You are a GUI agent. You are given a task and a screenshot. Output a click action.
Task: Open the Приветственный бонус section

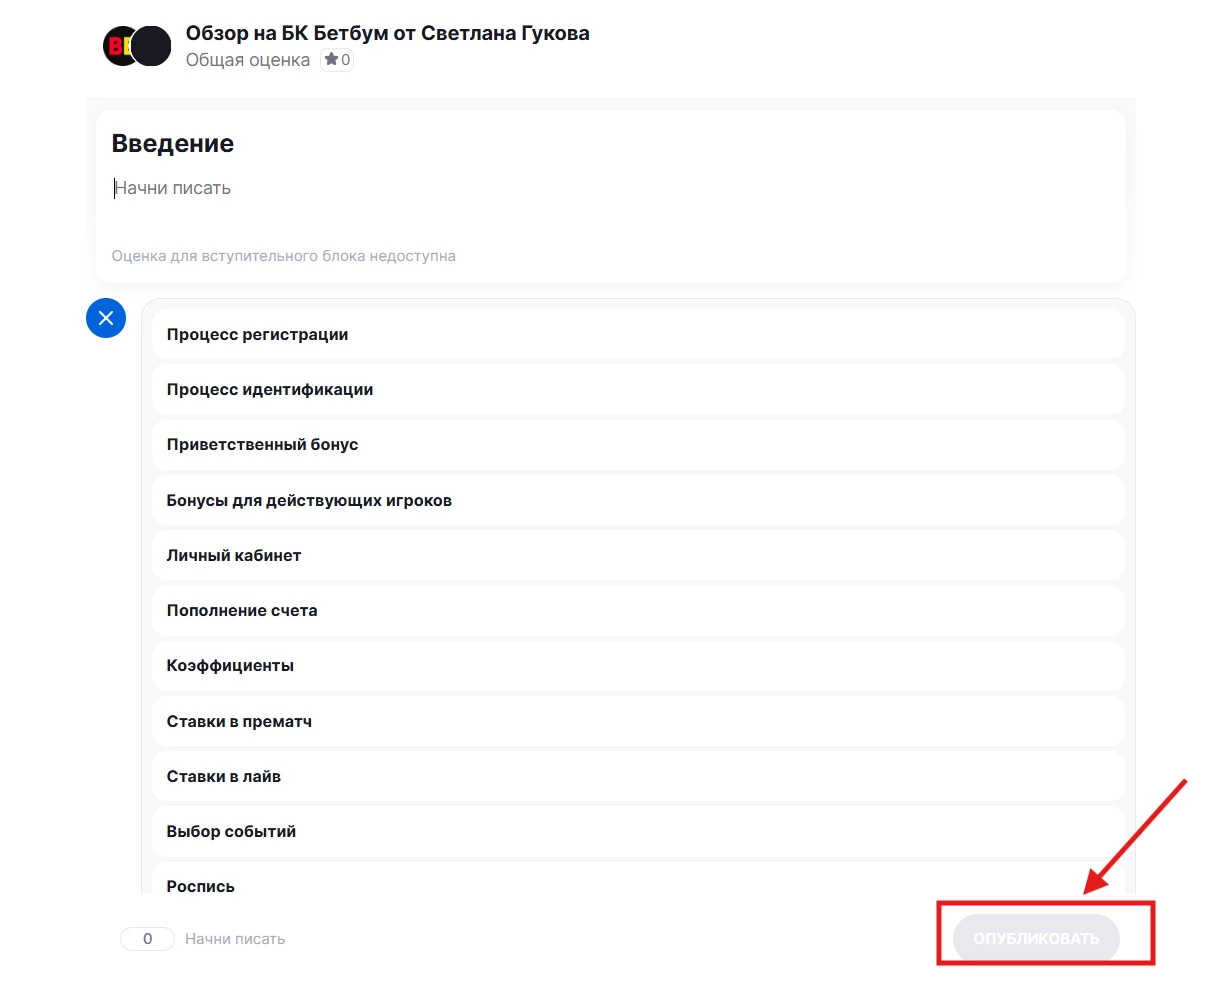[x=638, y=444]
